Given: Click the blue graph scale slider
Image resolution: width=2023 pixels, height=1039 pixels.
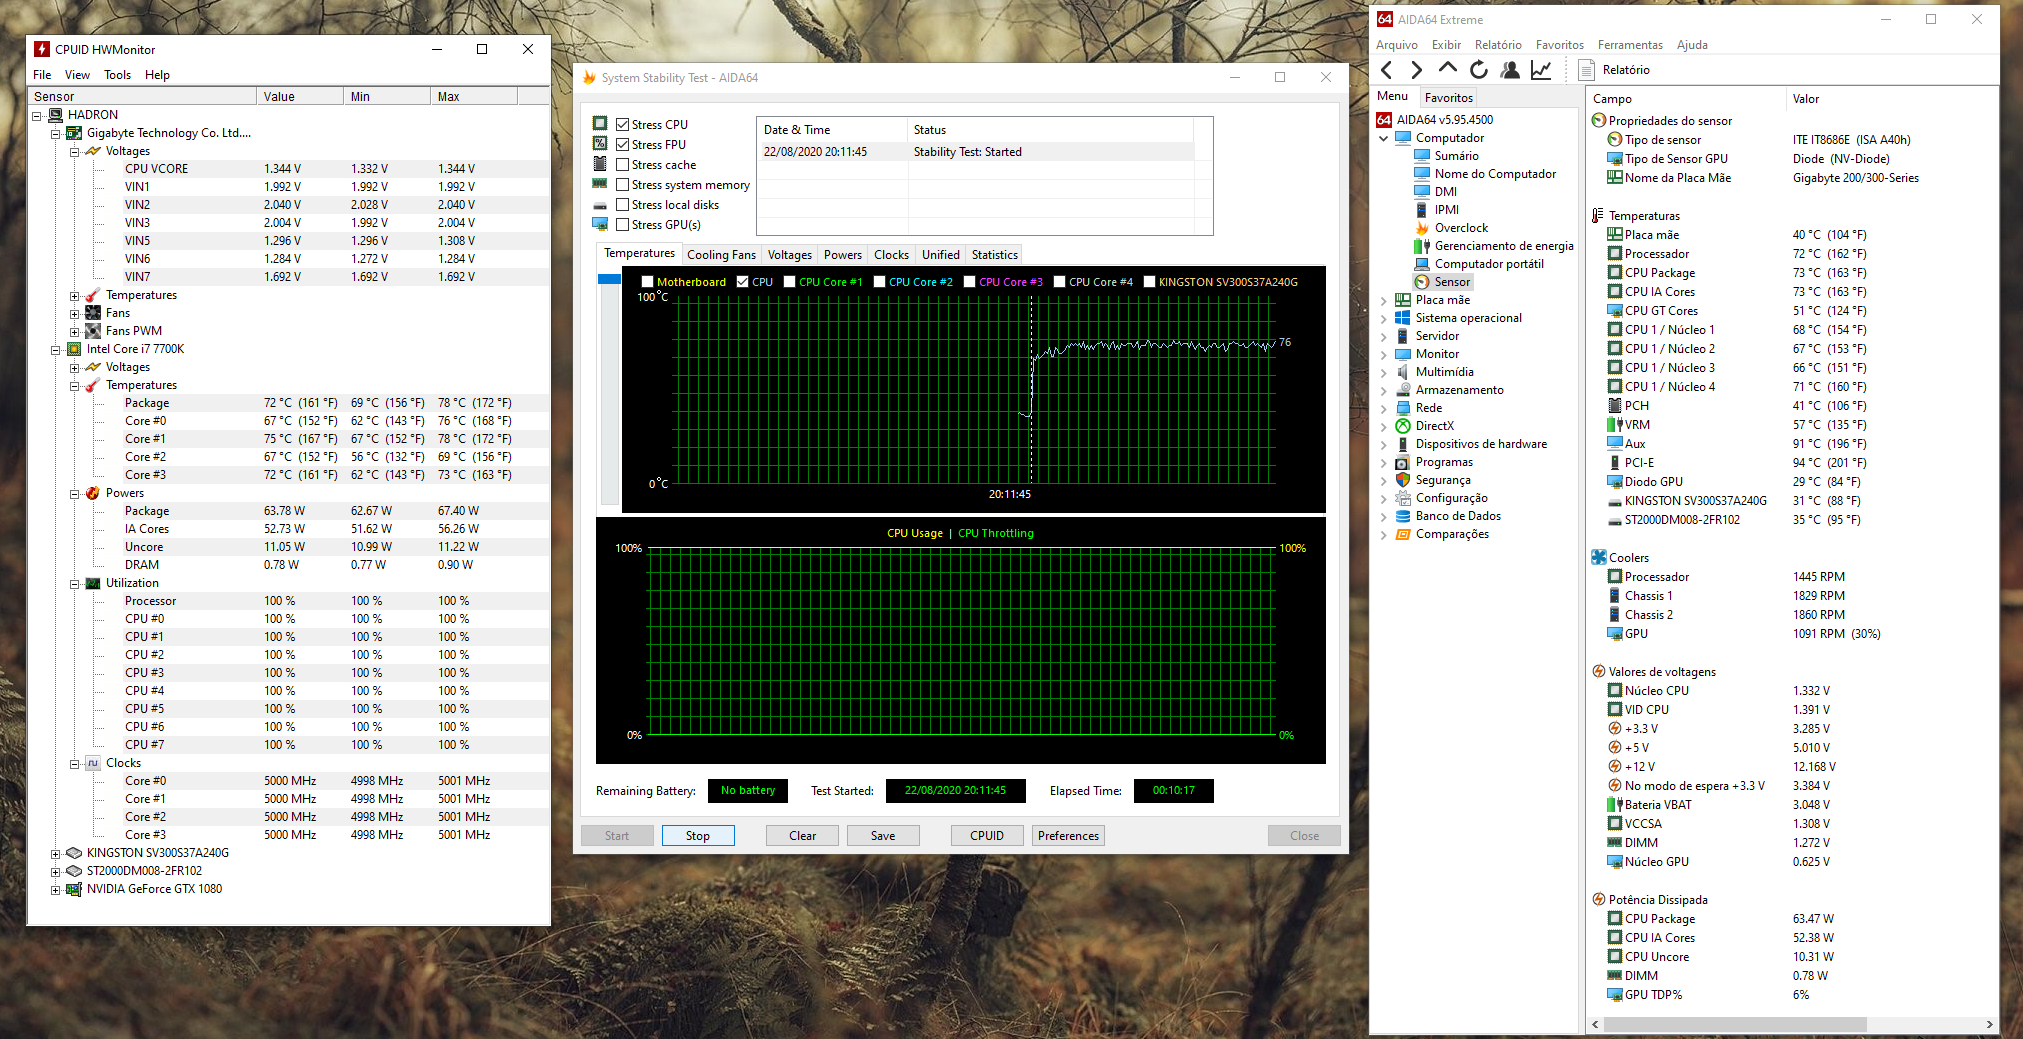Looking at the screenshot, I should [609, 279].
